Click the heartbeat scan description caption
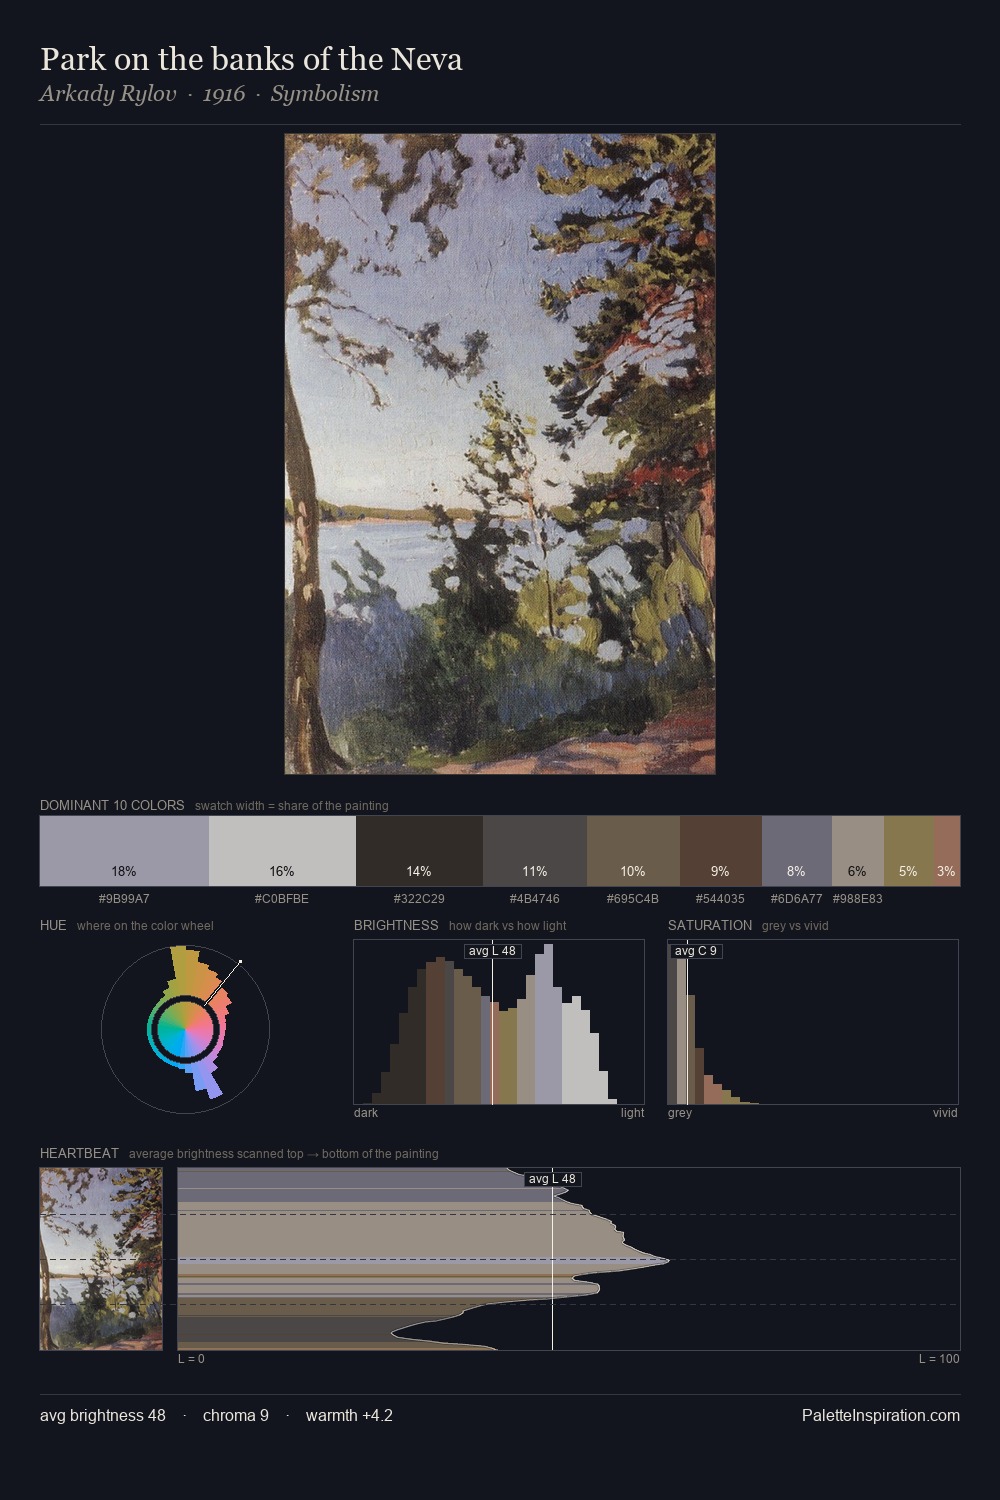1000x1500 pixels. (284, 1154)
